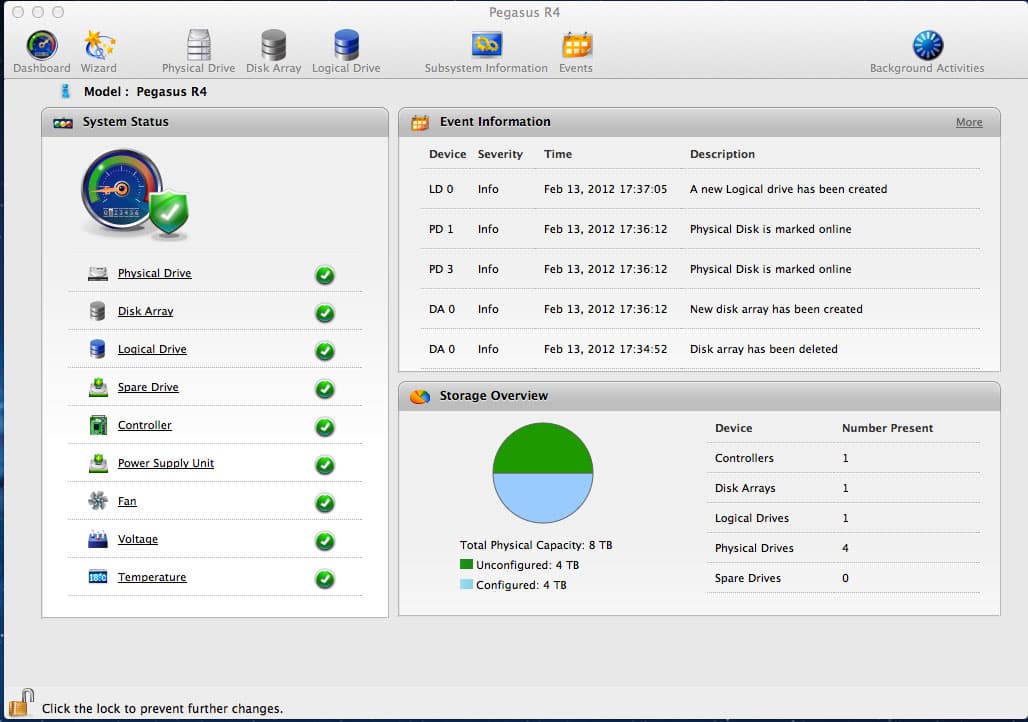Click the green Unconfigured pie segment
1028x722 pixels.
(x=543, y=447)
